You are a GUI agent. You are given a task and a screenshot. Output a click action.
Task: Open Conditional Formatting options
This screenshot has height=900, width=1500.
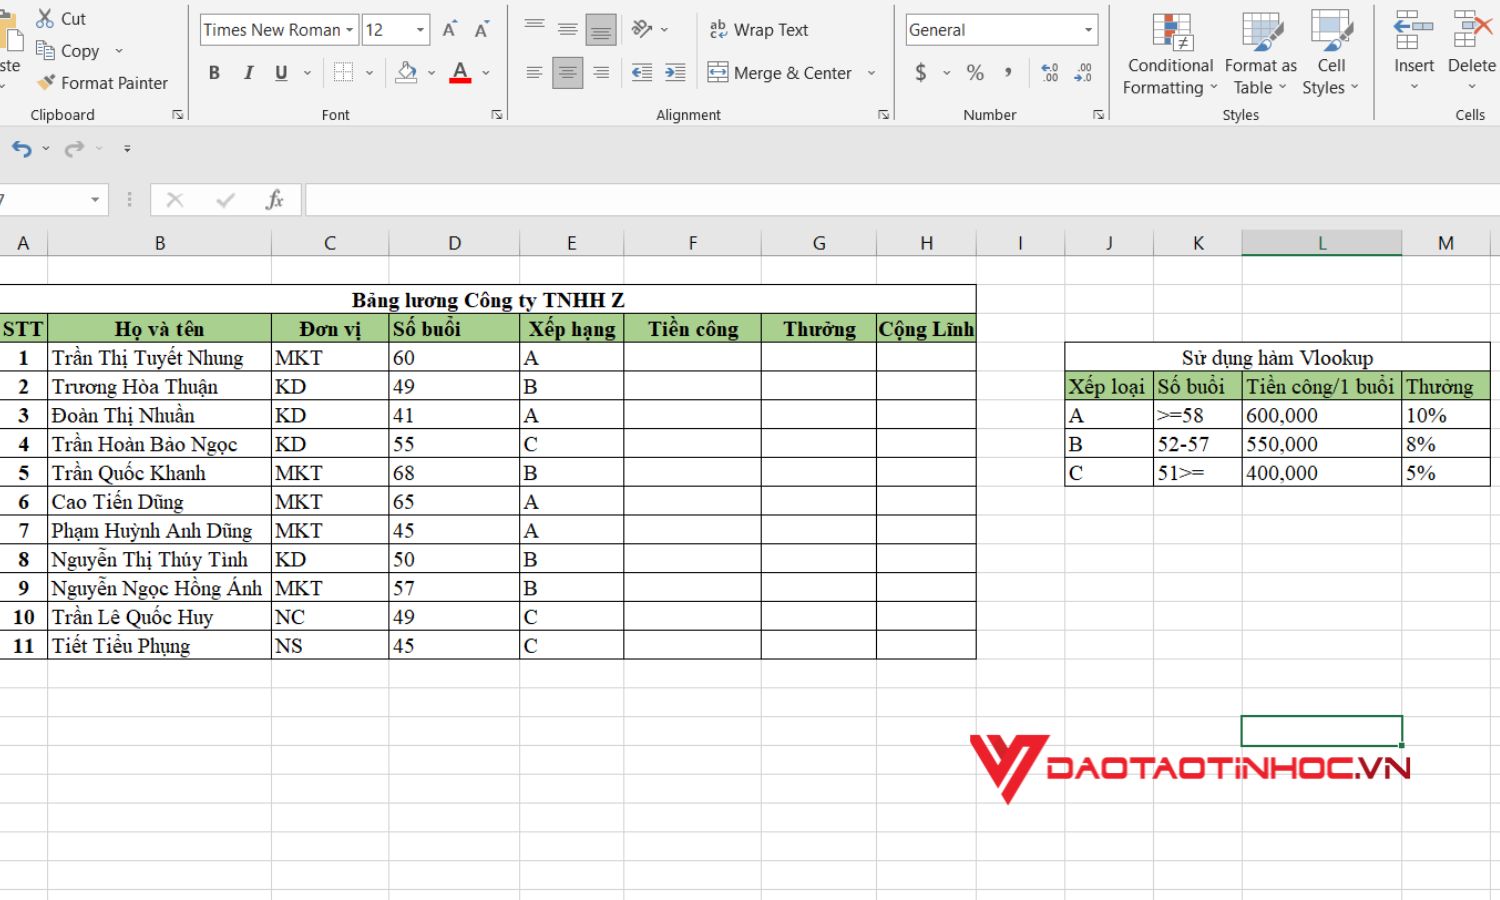[1169, 55]
